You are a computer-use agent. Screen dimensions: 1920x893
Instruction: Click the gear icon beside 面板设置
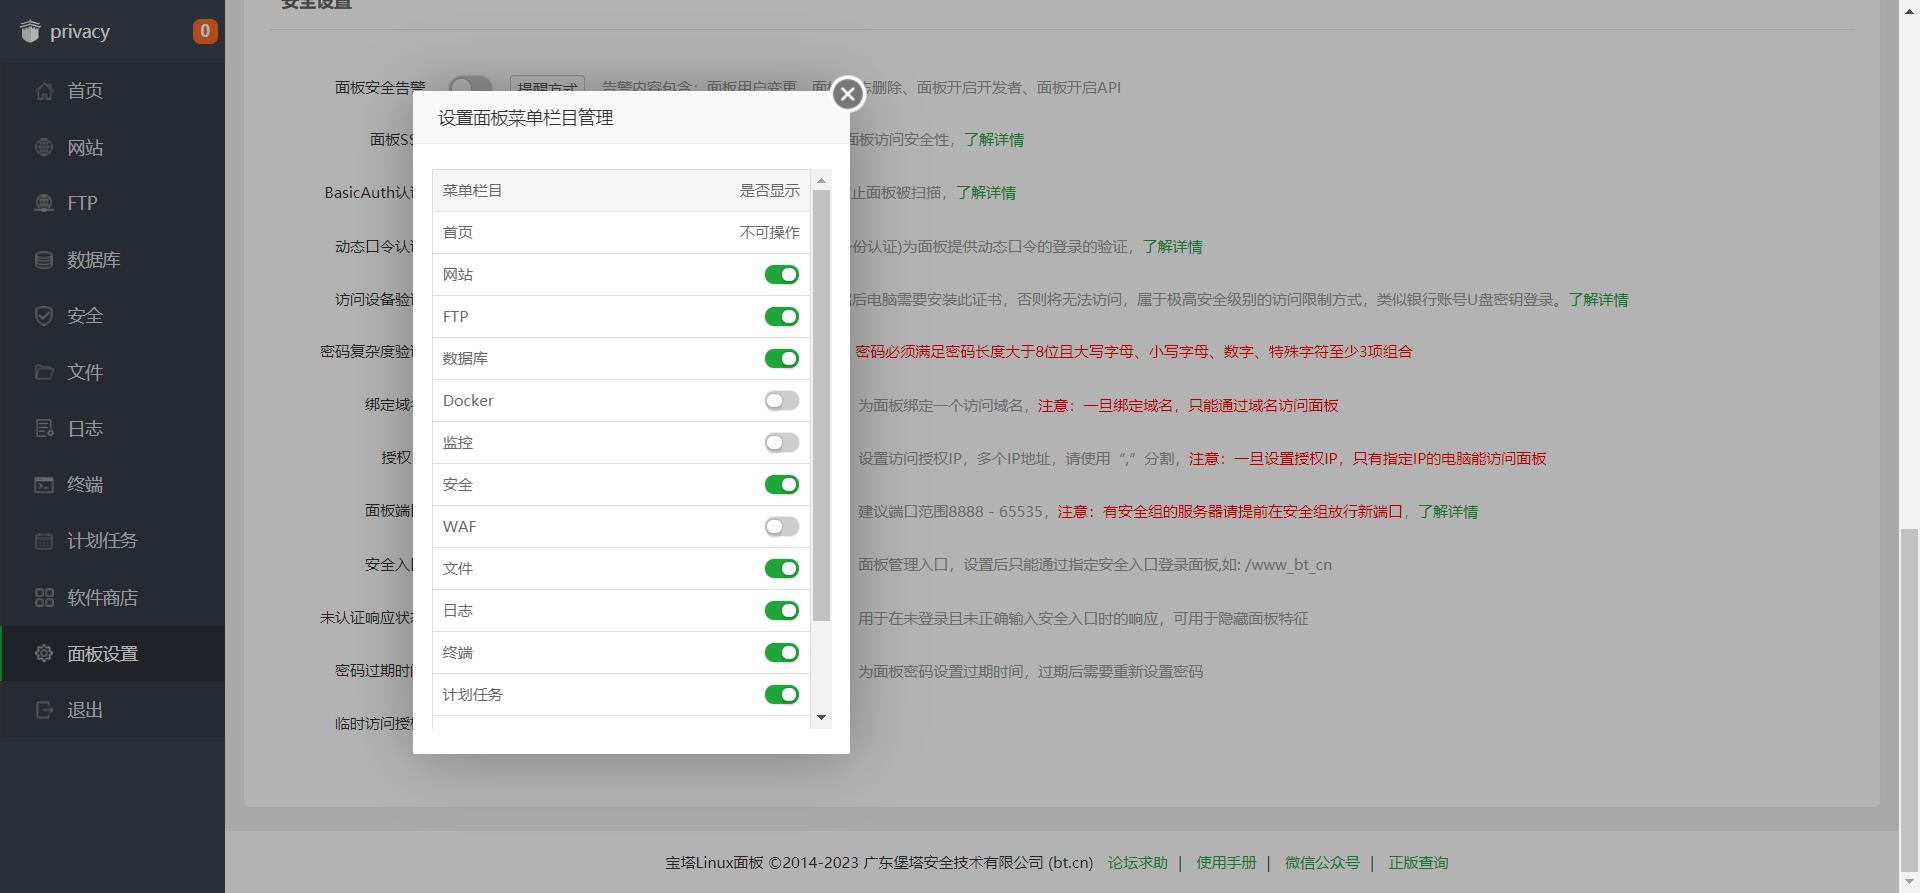tap(44, 653)
